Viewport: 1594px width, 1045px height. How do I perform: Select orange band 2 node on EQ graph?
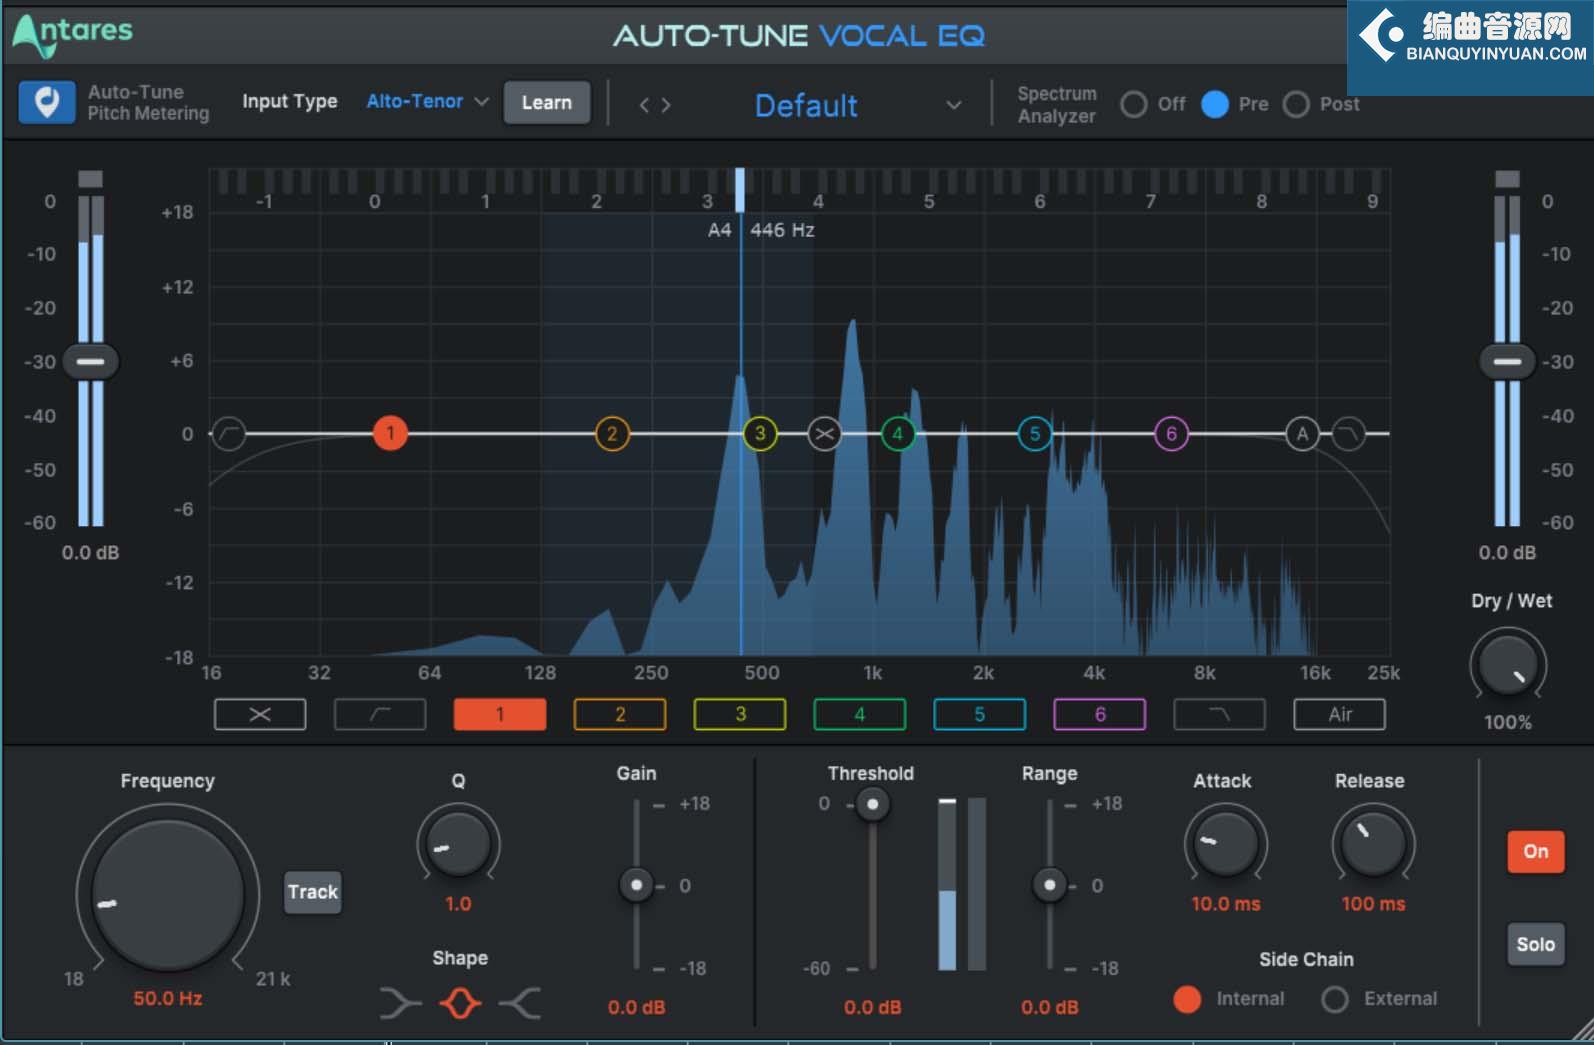(612, 434)
